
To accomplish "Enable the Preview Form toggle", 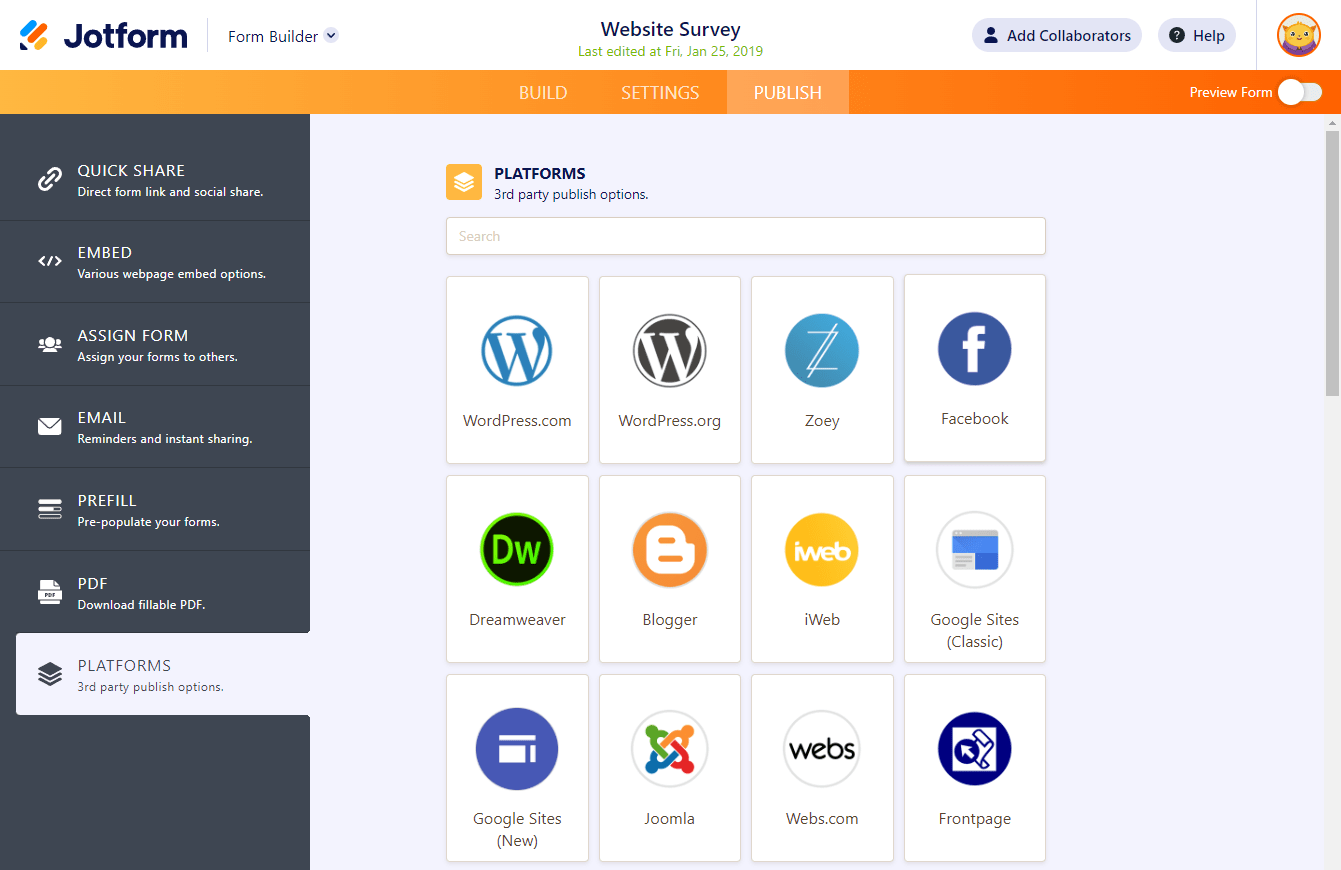I will pos(1299,91).
